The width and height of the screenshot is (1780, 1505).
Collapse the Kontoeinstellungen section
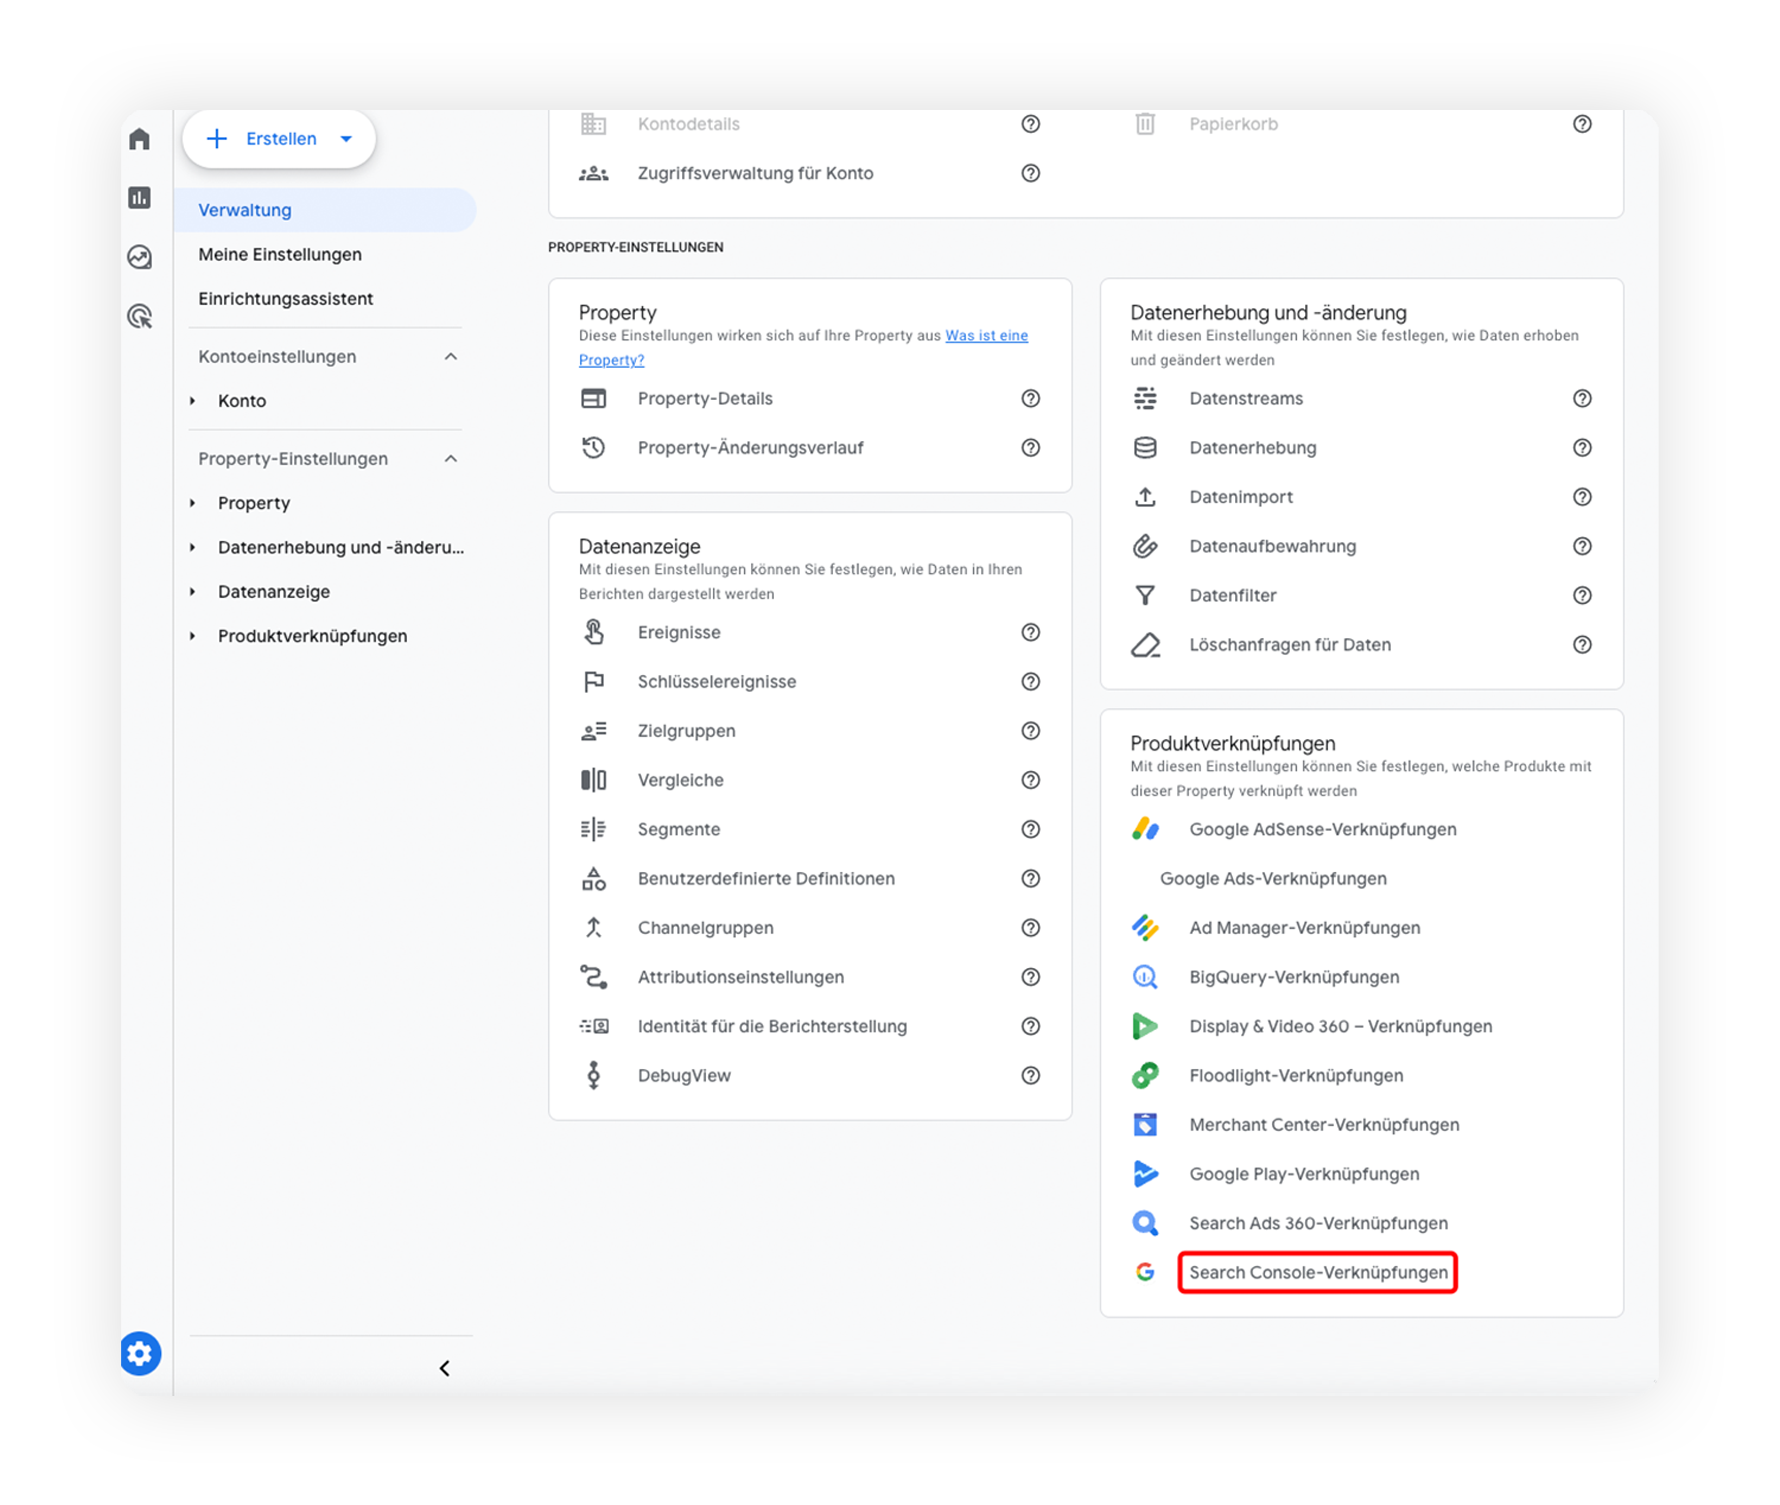coord(451,357)
